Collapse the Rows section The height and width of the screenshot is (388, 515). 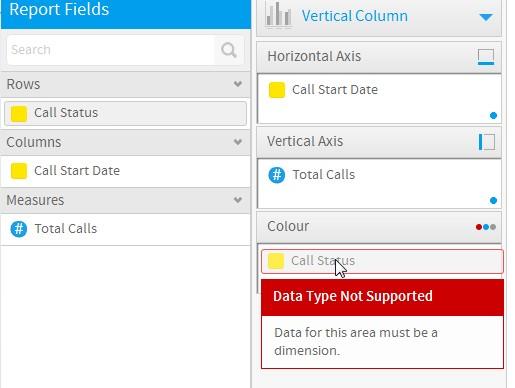point(238,84)
